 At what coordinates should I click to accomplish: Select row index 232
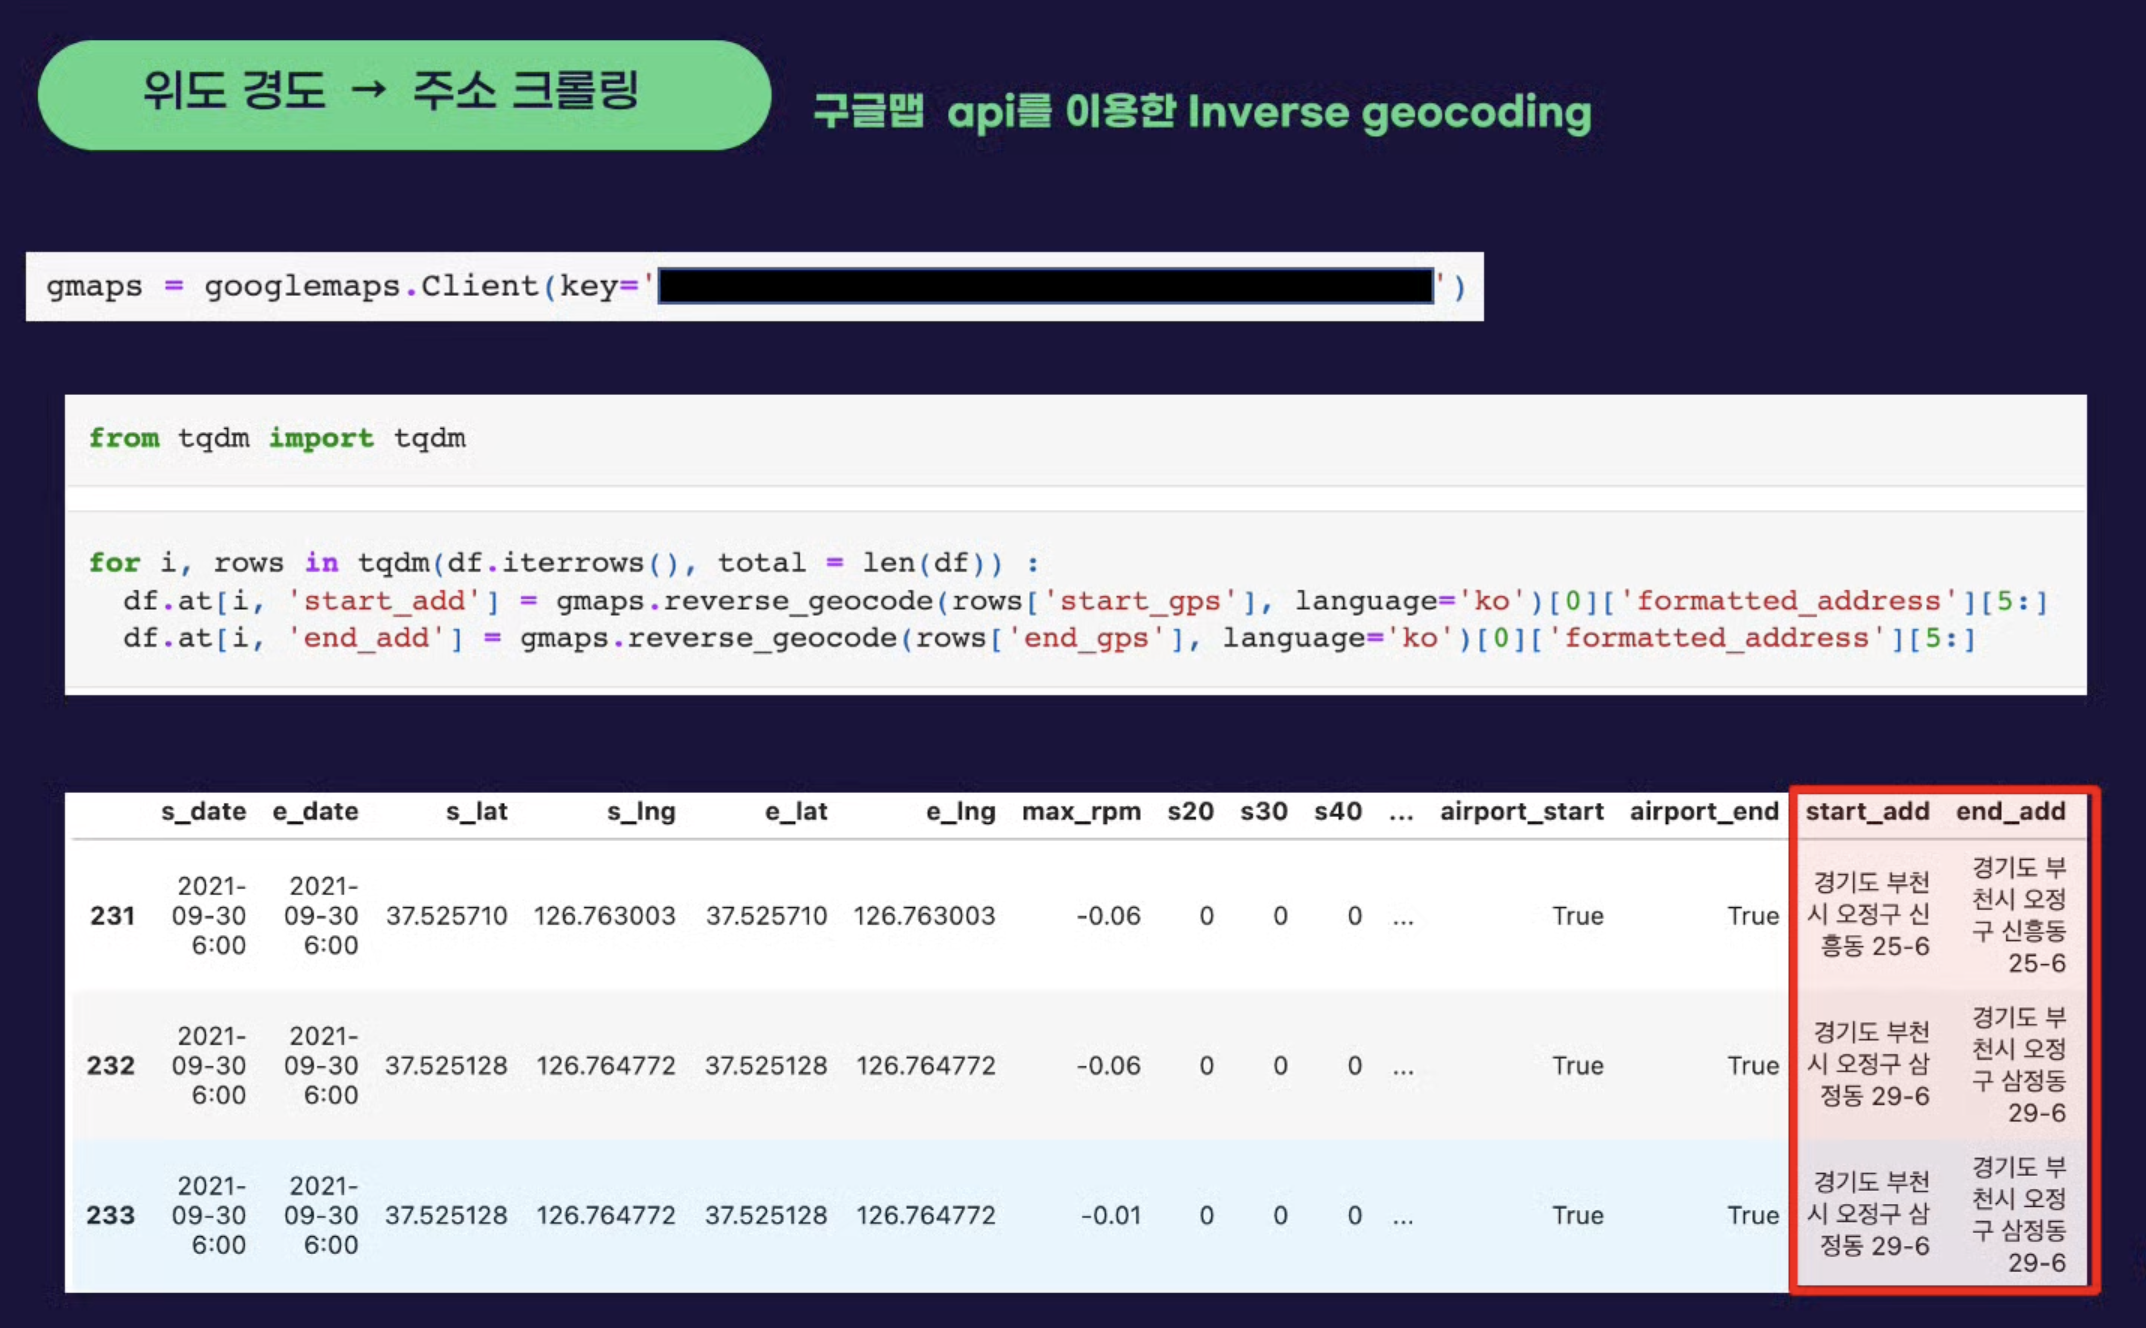pos(110,1066)
